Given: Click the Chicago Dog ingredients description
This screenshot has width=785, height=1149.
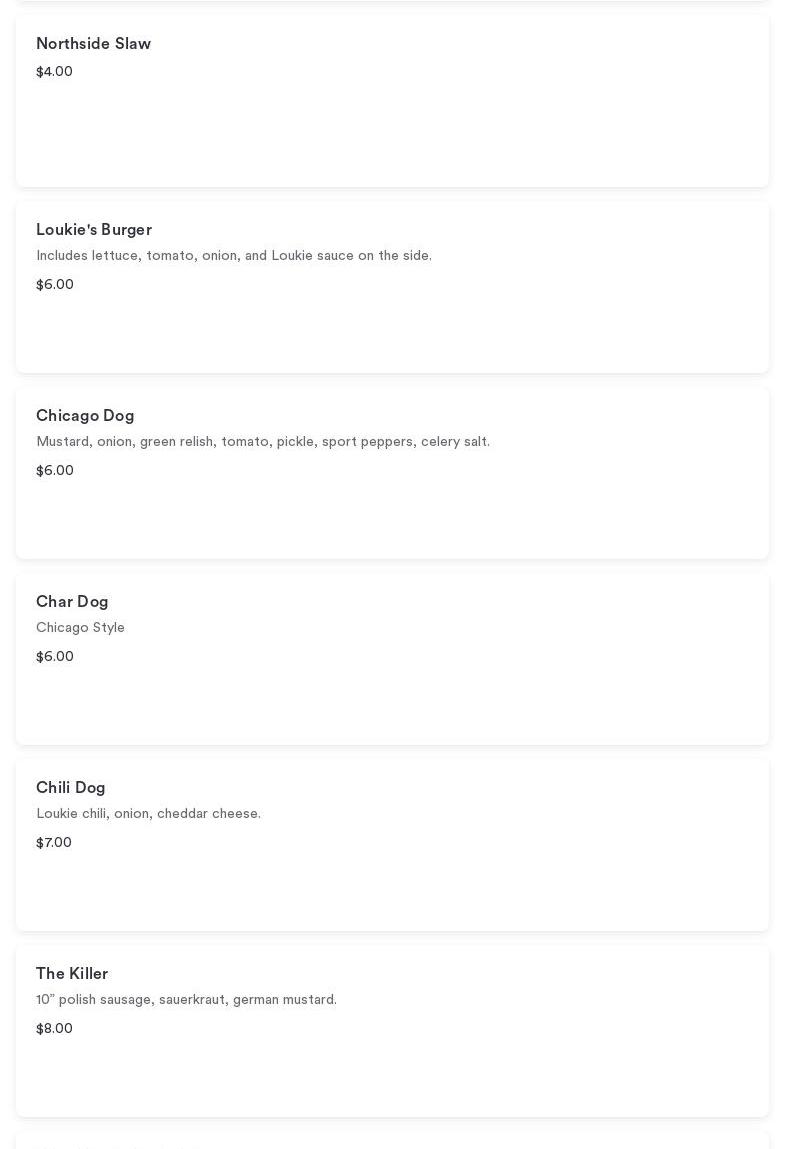Looking at the screenshot, I should tap(263, 442).
